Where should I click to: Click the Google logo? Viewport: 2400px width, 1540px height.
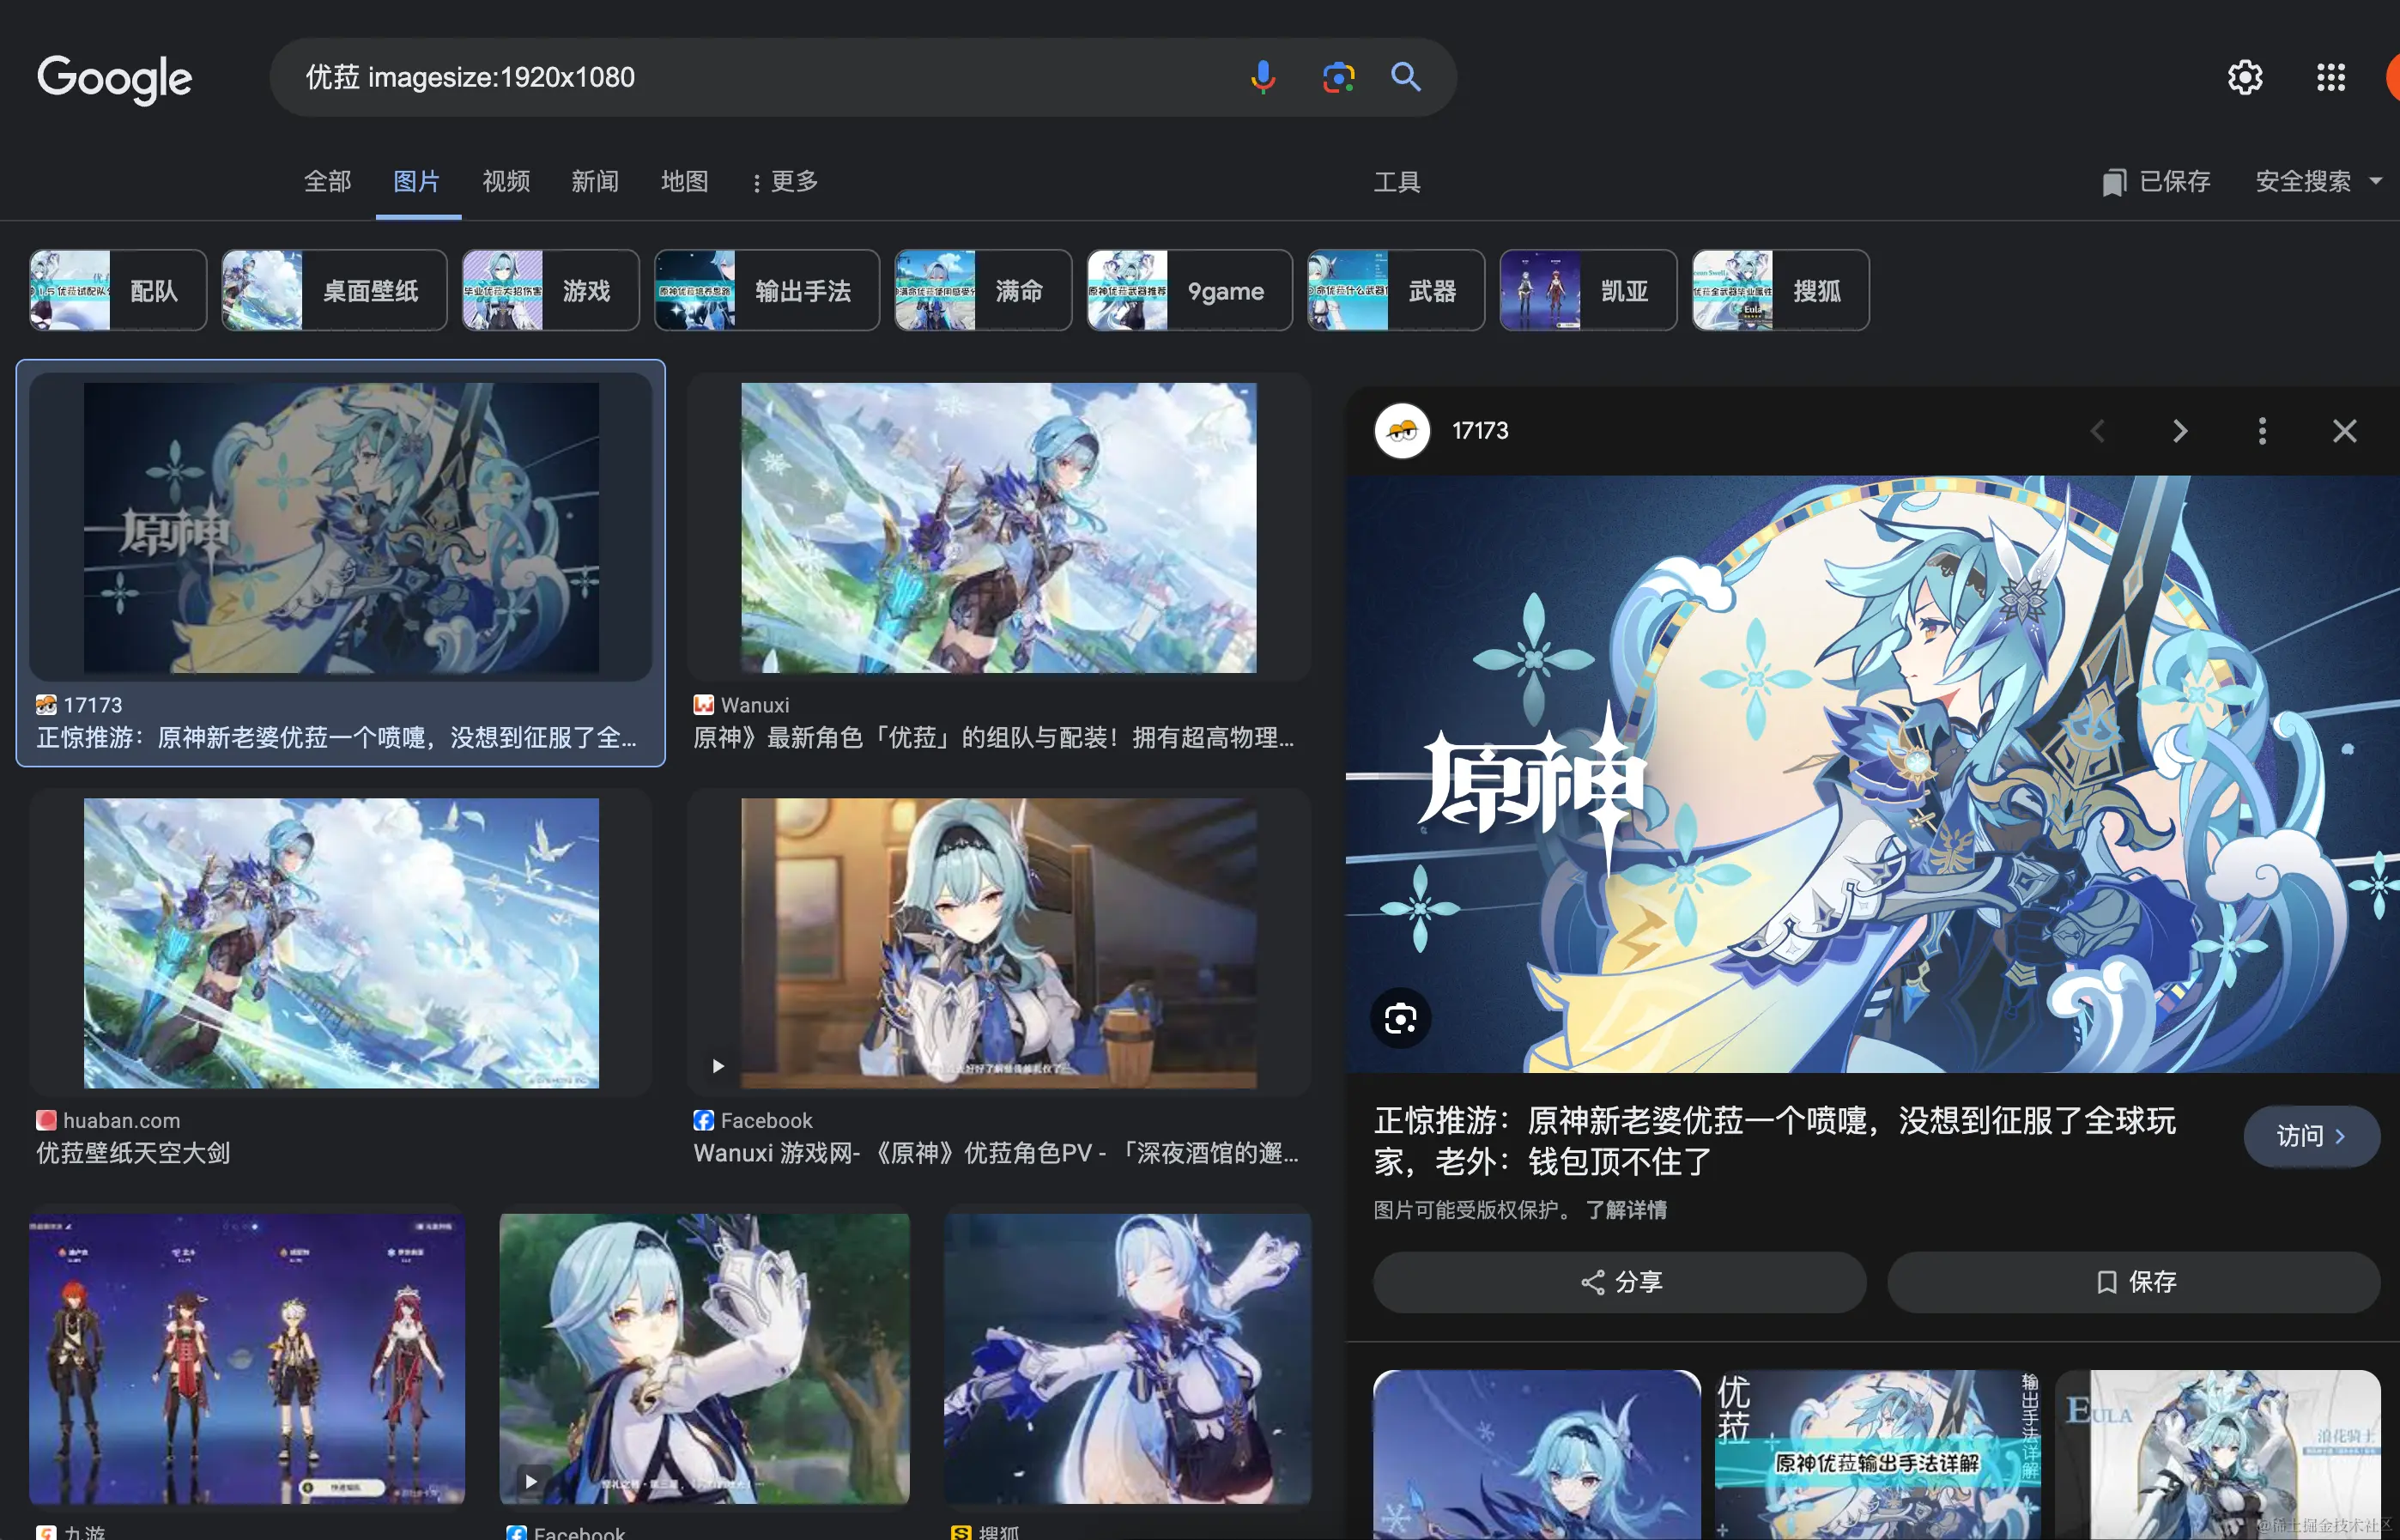tap(115, 78)
